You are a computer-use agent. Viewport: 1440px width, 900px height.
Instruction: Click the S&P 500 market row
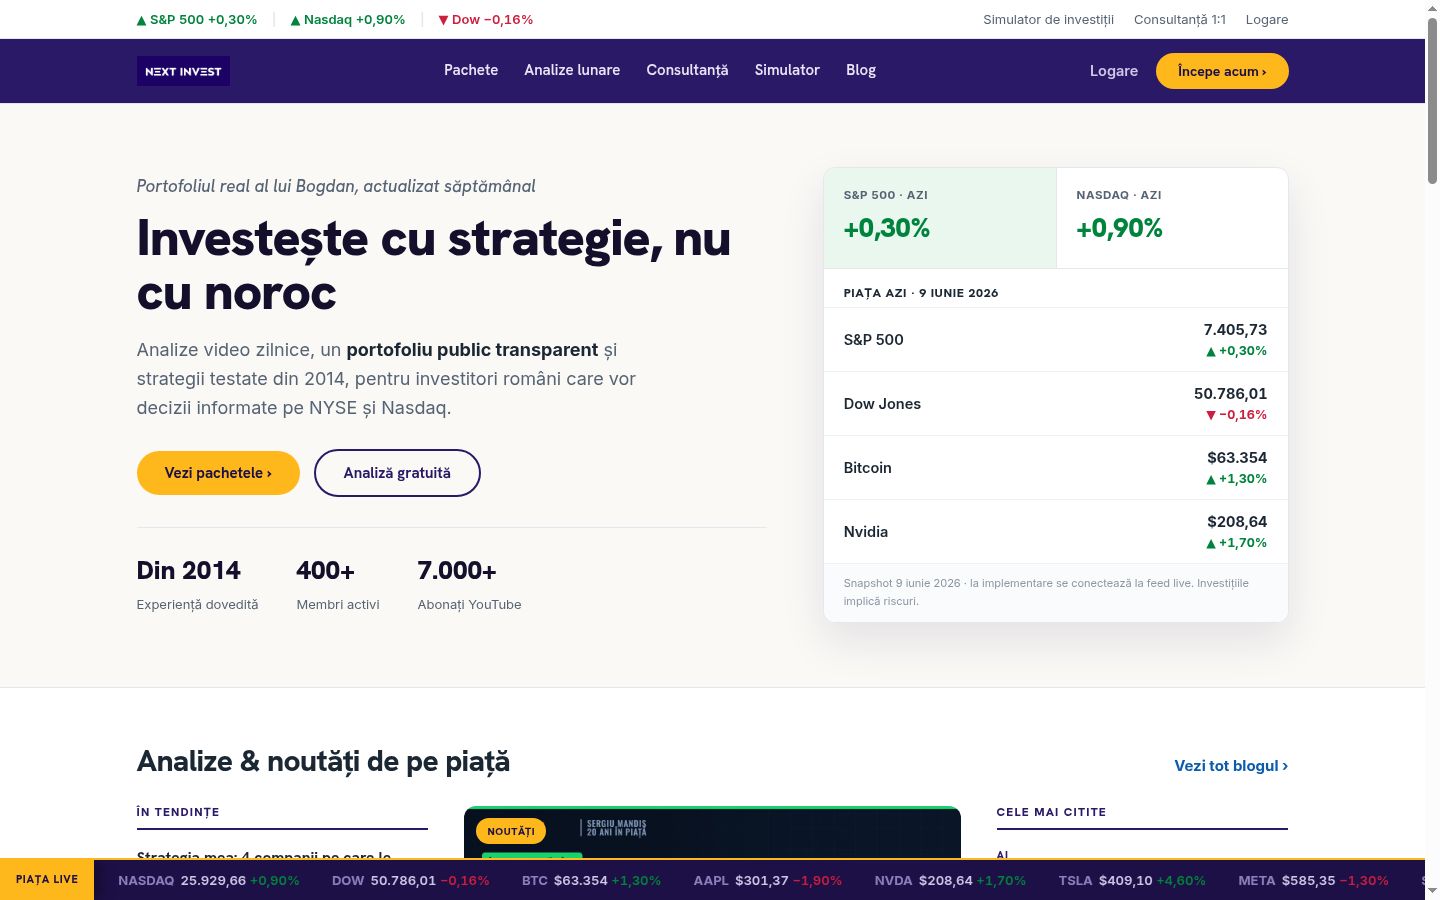pyautogui.click(x=1056, y=340)
